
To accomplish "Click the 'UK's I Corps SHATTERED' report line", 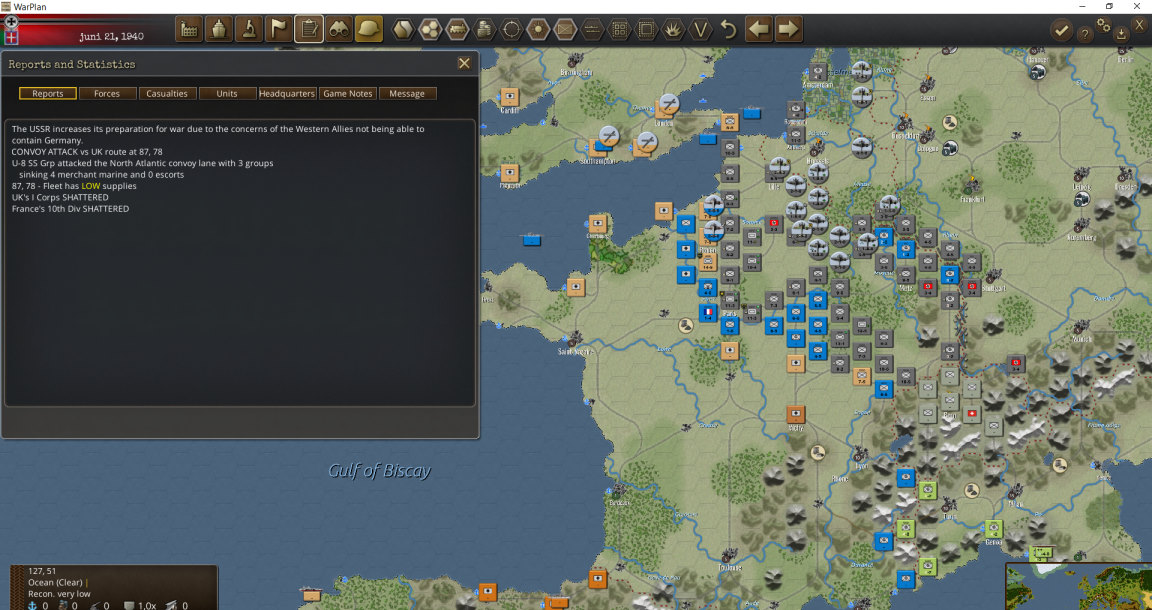I will [x=60, y=197].
